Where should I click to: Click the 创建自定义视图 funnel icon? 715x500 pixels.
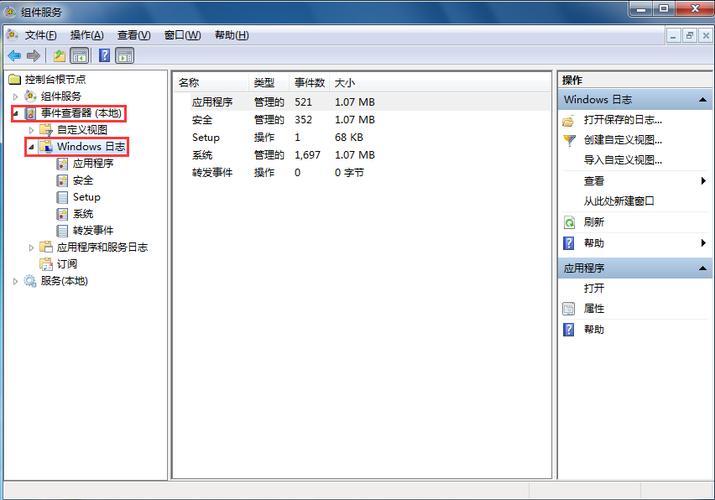tap(569, 140)
